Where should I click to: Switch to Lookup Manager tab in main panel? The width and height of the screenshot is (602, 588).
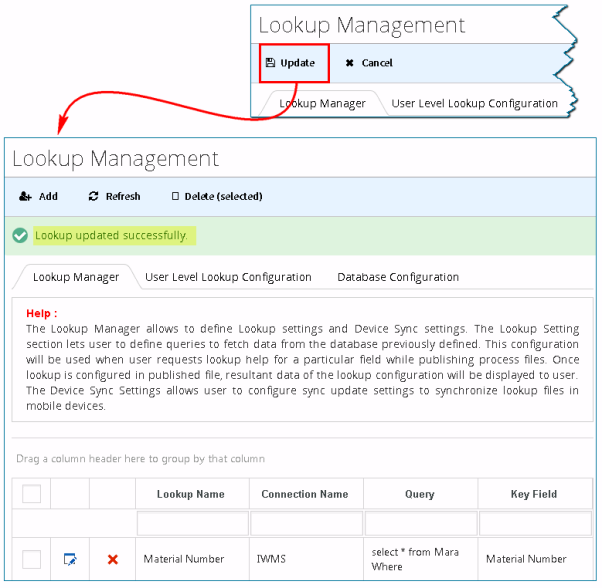[76, 277]
